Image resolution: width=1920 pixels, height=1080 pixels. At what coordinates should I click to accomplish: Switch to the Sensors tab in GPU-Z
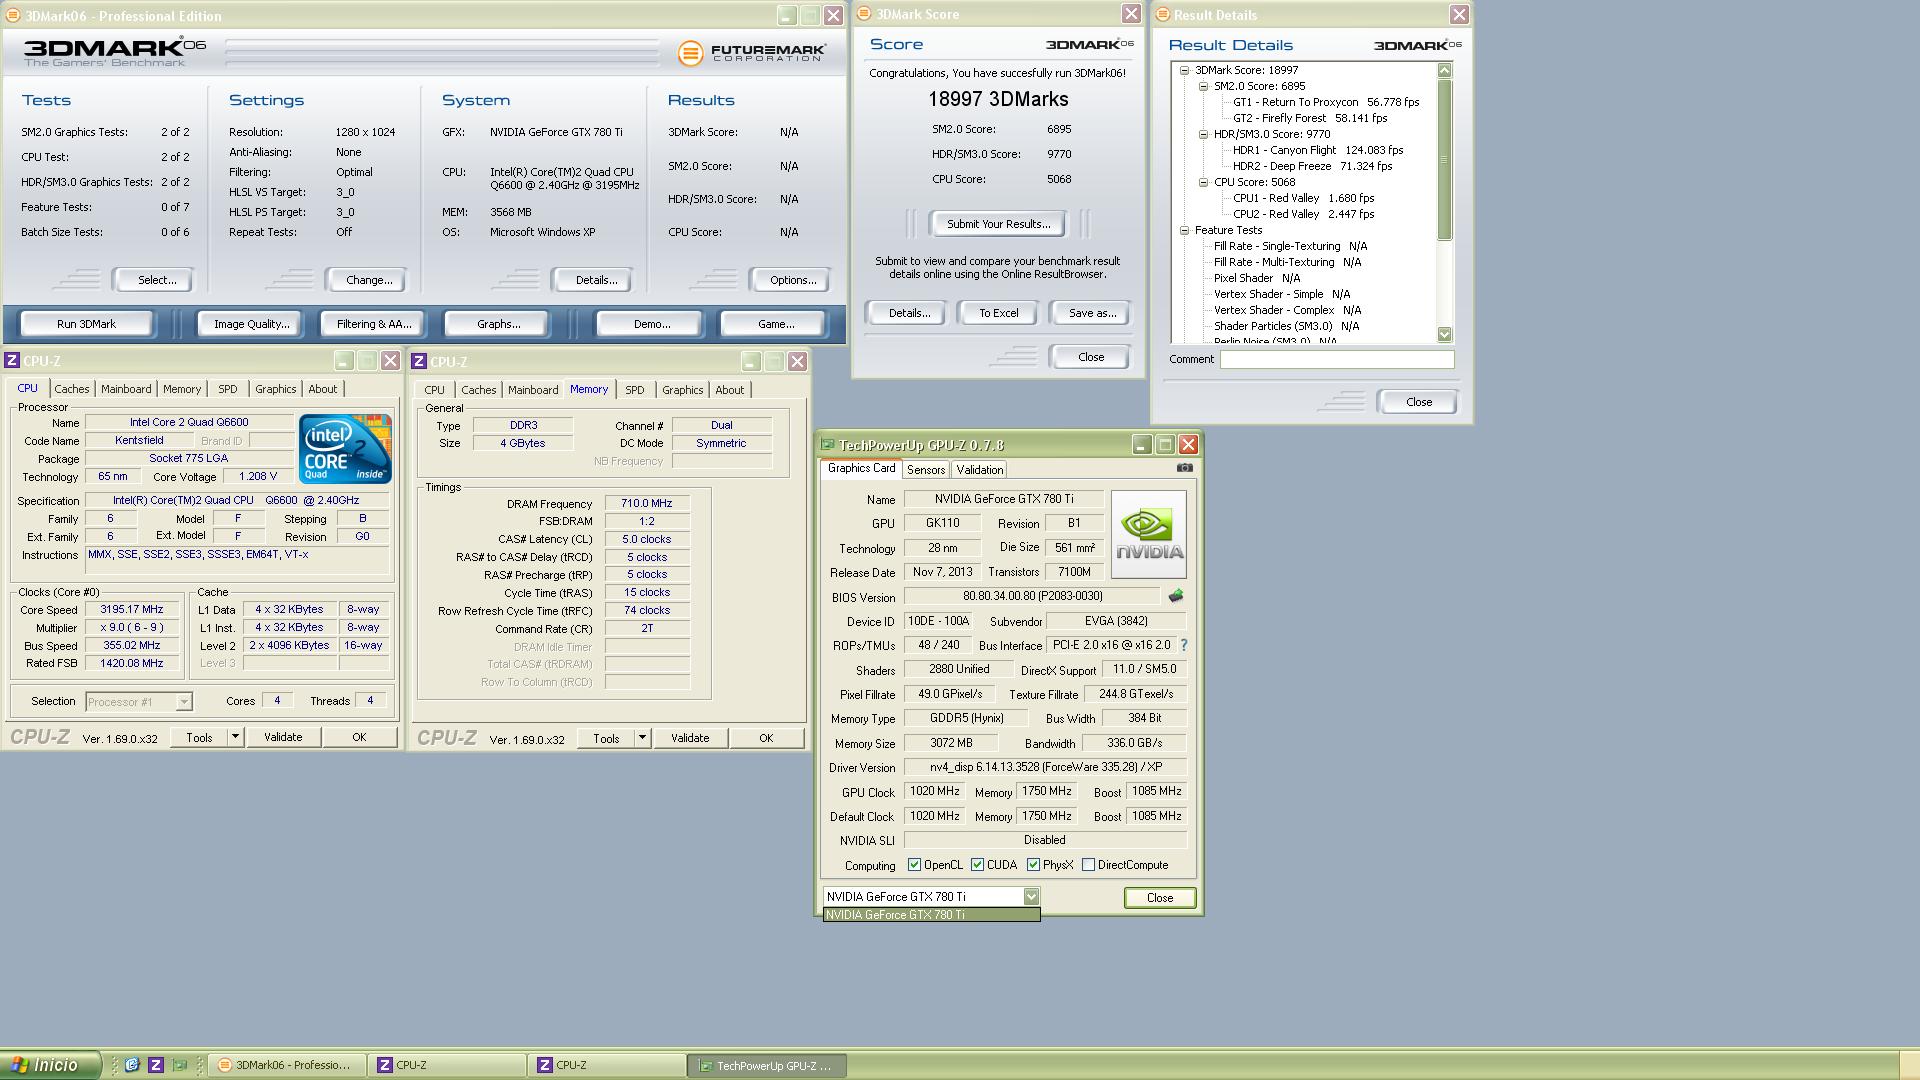click(926, 470)
